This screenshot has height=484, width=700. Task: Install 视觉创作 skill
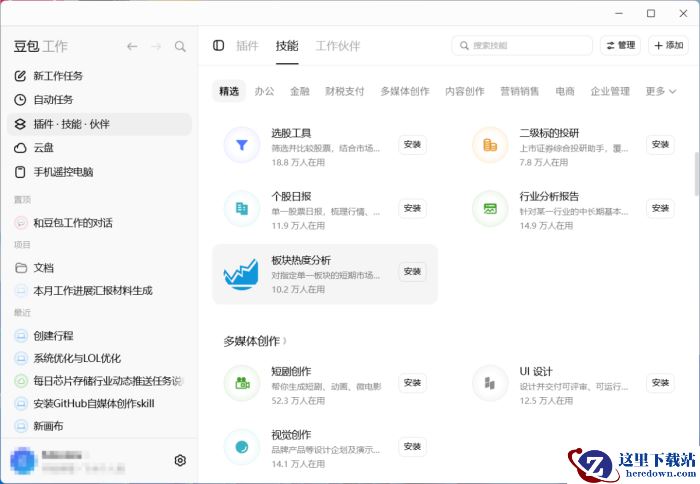[x=412, y=447]
